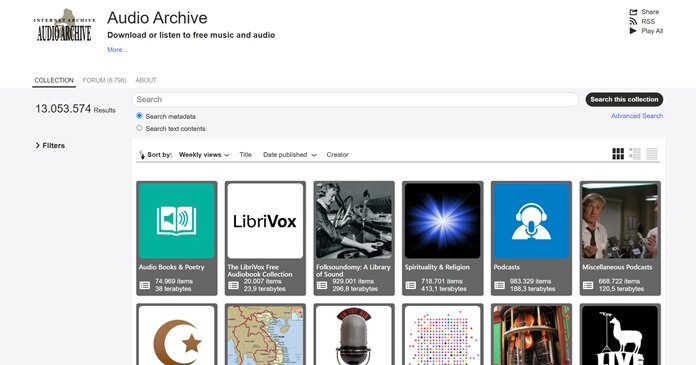Click '74.969 items' text

click(x=174, y=281)
